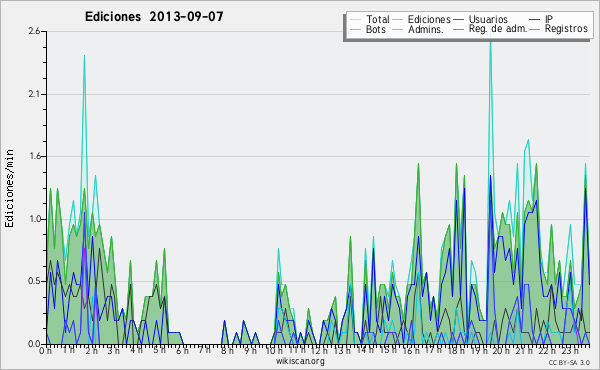The width and height of the screenshot is (600, 370).
Task: Click the 1.0 y-axis value
Action: (34, 219)
